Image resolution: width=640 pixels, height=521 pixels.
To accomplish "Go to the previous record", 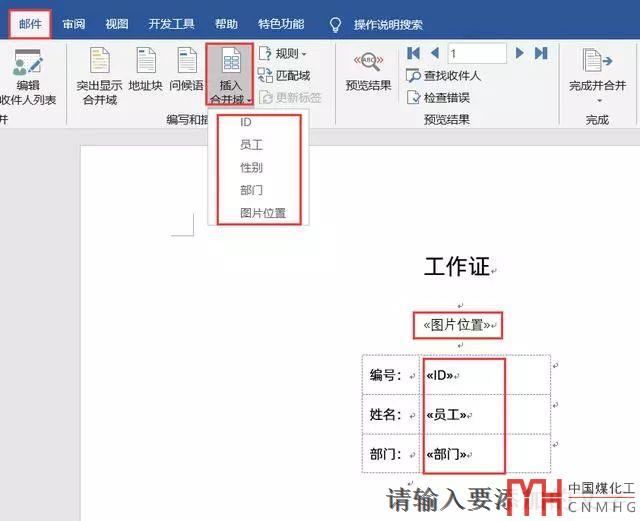I will point(435,53).
